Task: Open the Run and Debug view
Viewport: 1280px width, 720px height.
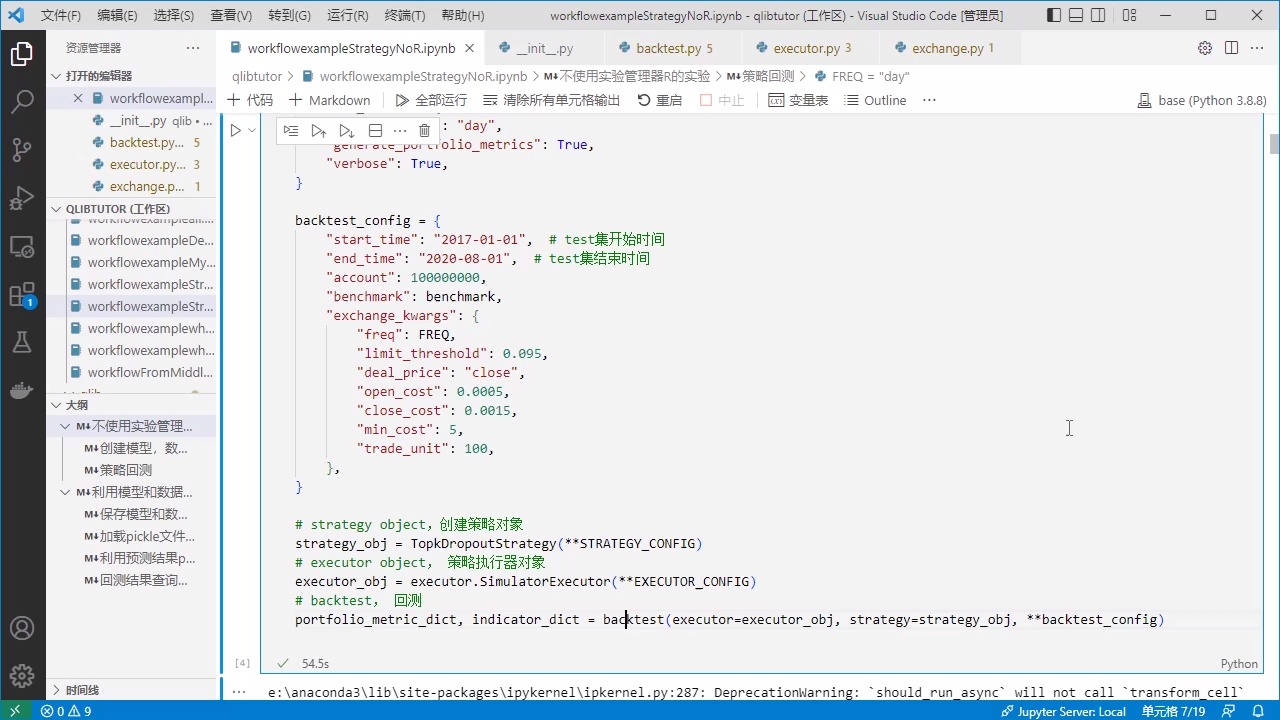Action: point(22,198)
